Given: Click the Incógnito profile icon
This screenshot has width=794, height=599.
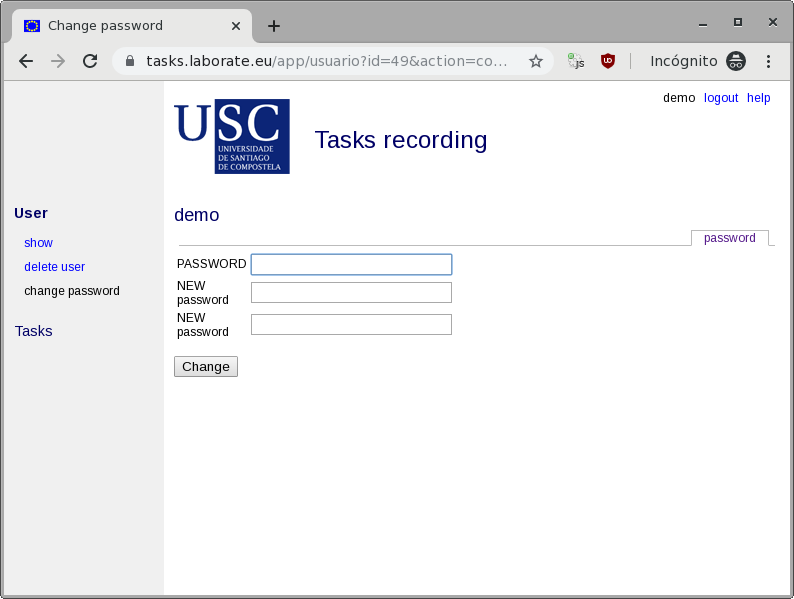Looking at the screenshot, I should tap(736, 61).
